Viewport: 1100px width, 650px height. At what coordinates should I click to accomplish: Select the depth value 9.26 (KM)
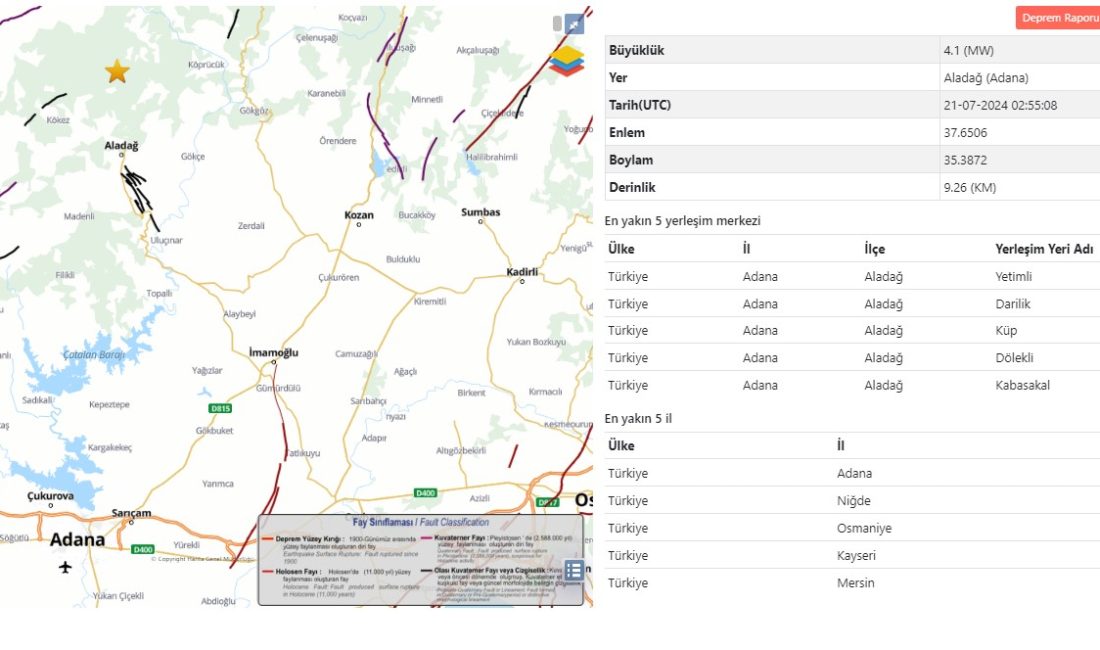[970, 187]
